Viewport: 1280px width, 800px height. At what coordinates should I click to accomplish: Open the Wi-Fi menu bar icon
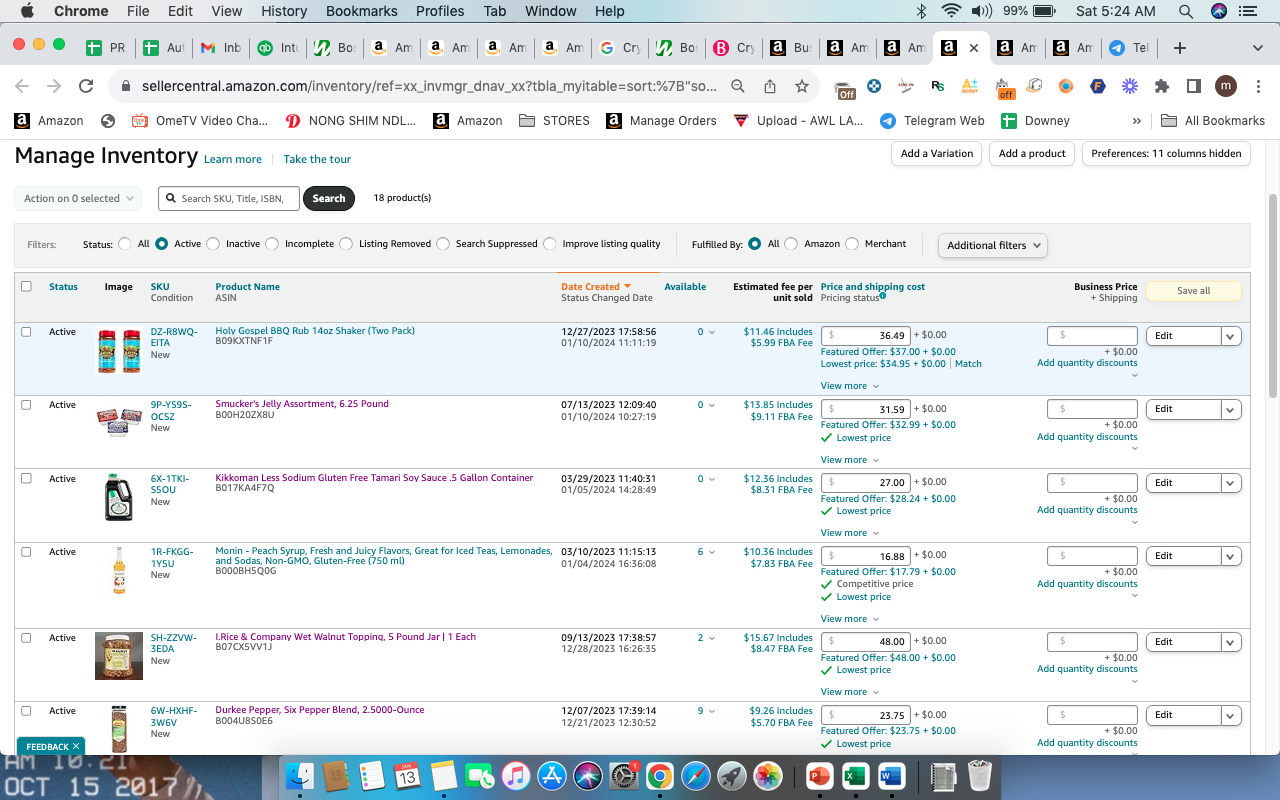951,11
